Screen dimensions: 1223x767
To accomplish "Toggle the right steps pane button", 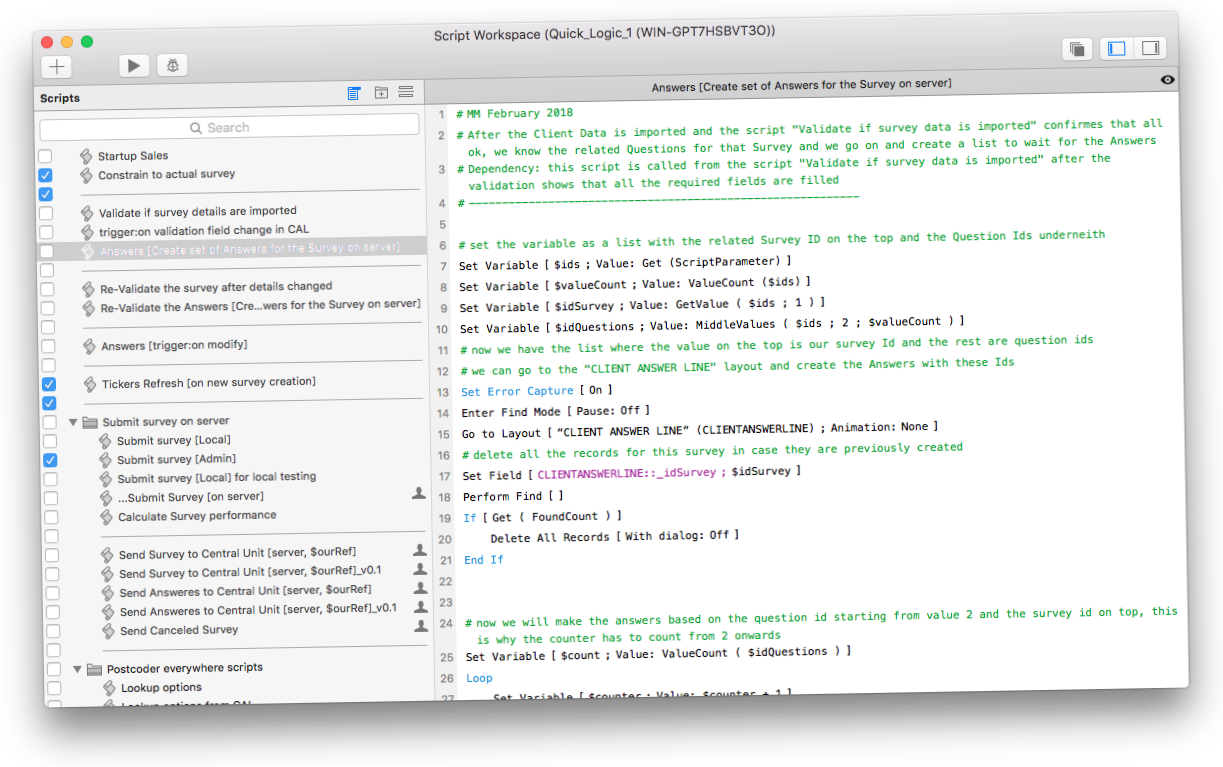I will [1150, 47].
